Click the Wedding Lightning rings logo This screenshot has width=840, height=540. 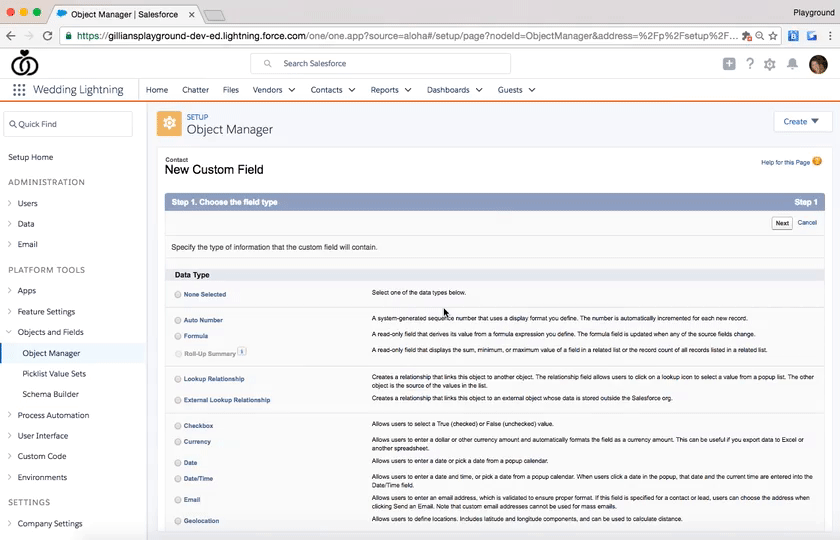coord(24,63)
